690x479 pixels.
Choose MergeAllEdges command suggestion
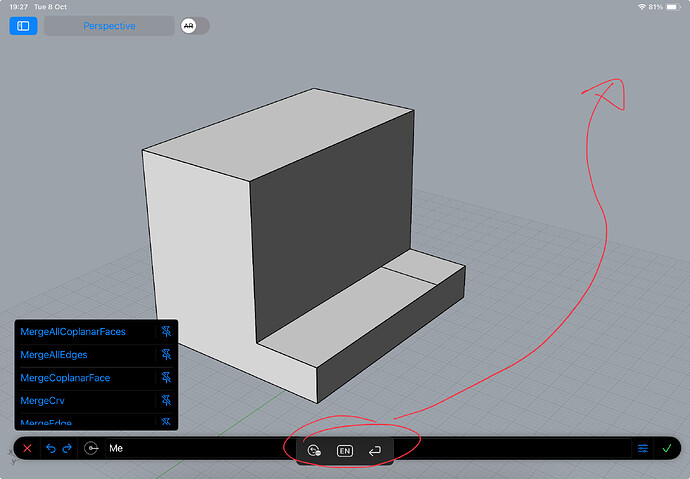54,355
